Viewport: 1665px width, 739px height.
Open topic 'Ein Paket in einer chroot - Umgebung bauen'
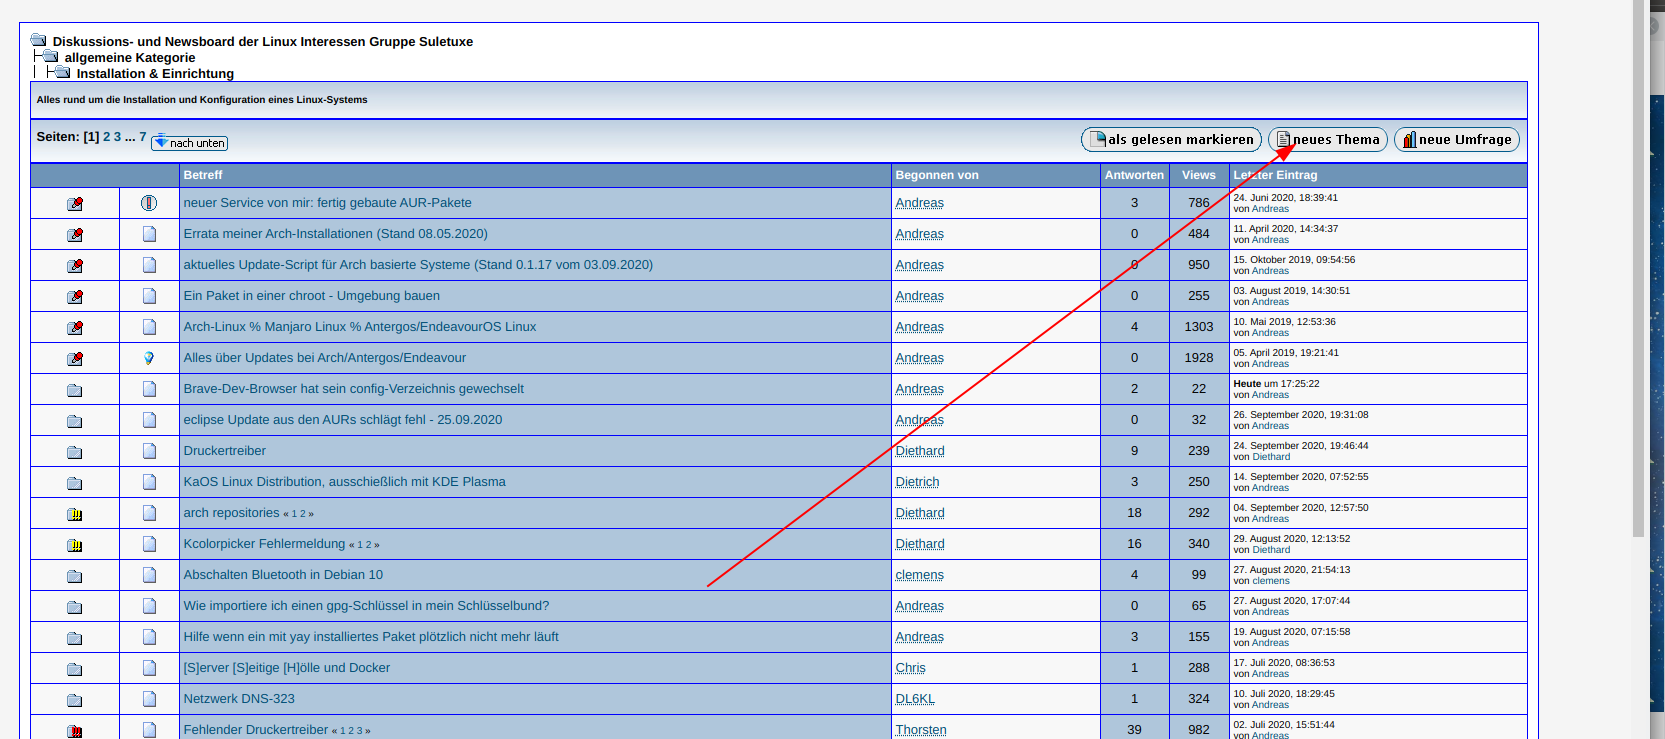[x=312, y=296]
